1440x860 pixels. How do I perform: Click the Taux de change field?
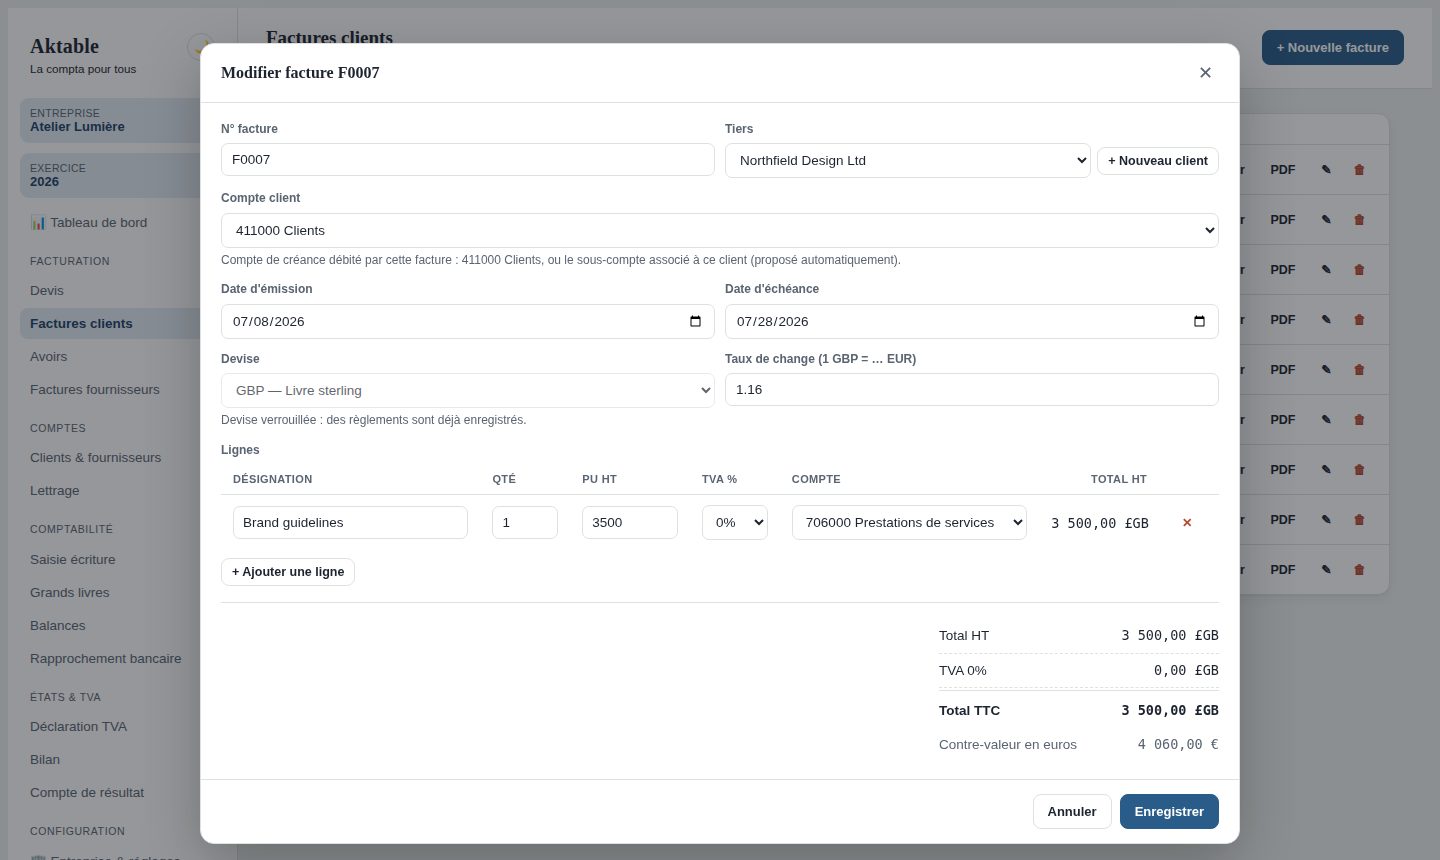pos(971,389)
